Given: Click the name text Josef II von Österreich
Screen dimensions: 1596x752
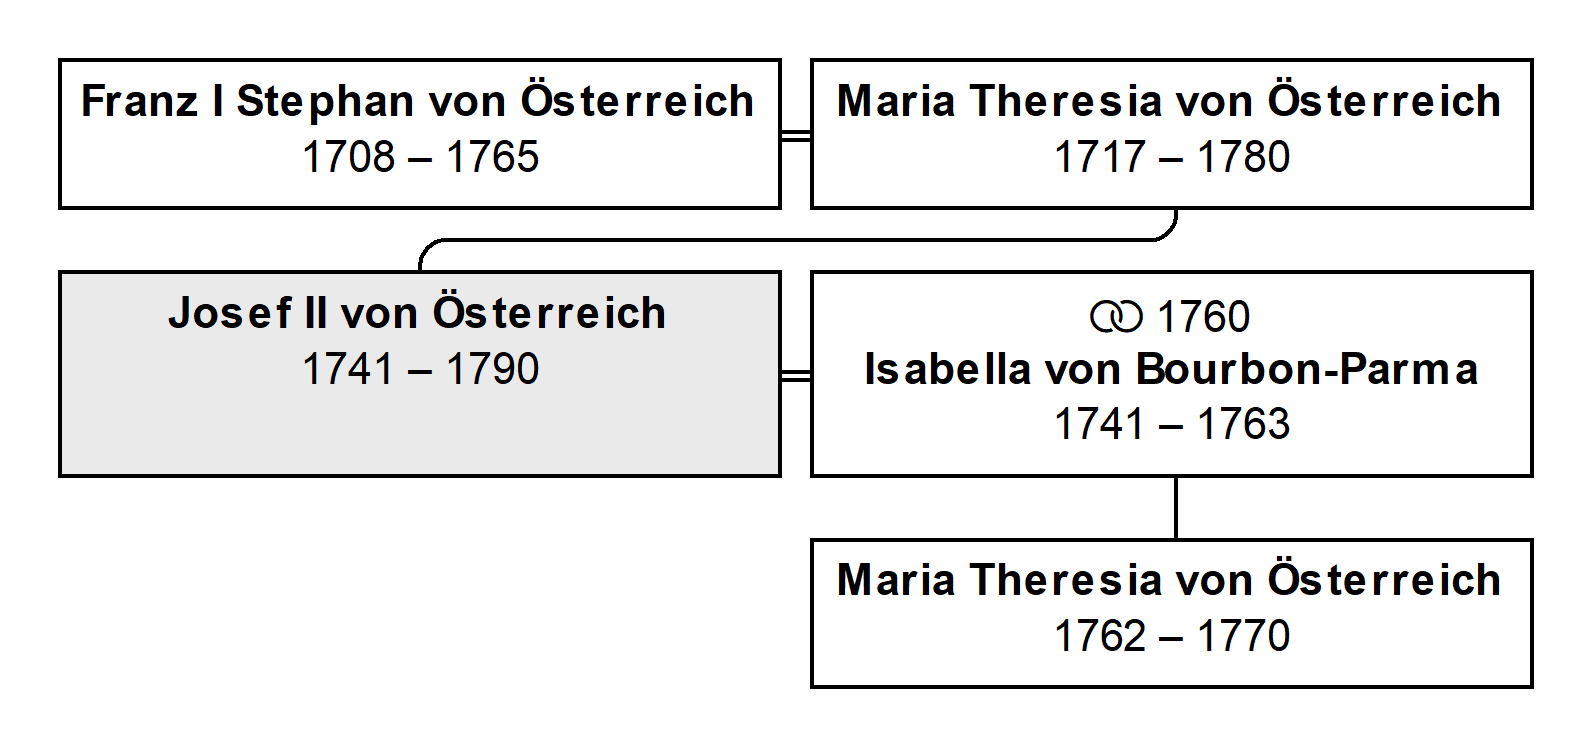Looking at the screenshot, I should tap(417, 313).
